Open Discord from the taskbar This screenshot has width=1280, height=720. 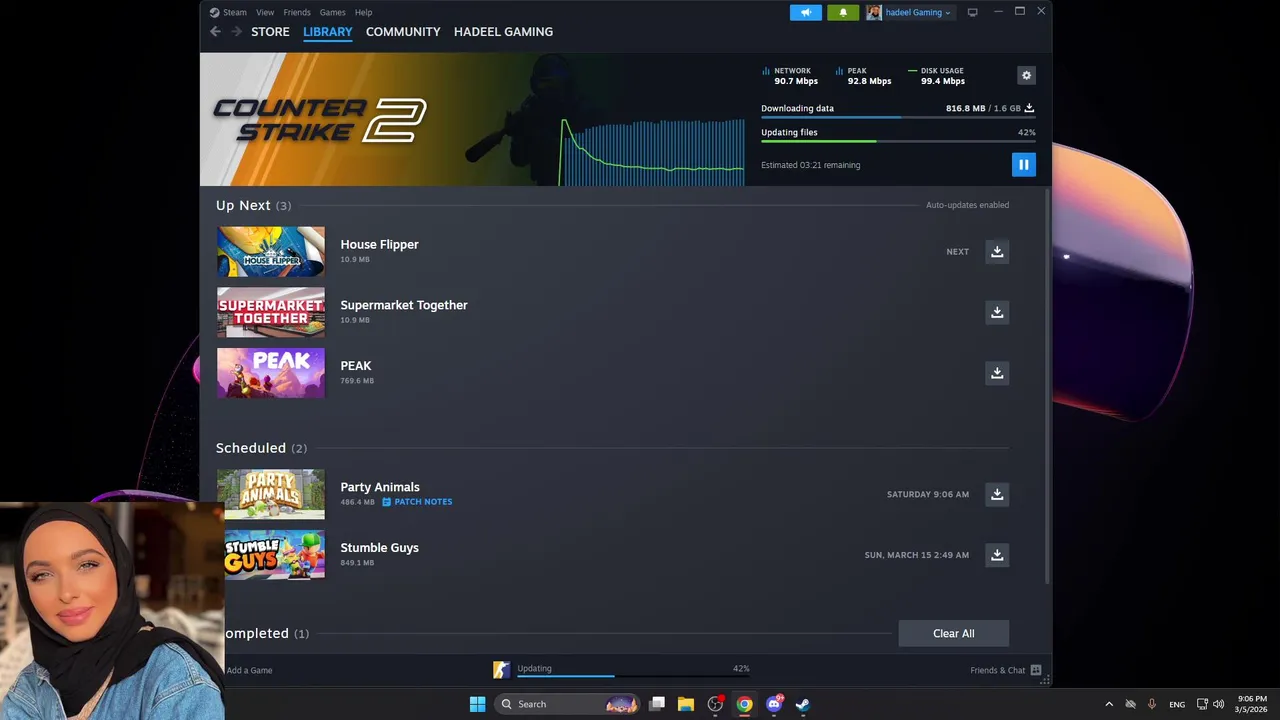click(x=773, y=704)
